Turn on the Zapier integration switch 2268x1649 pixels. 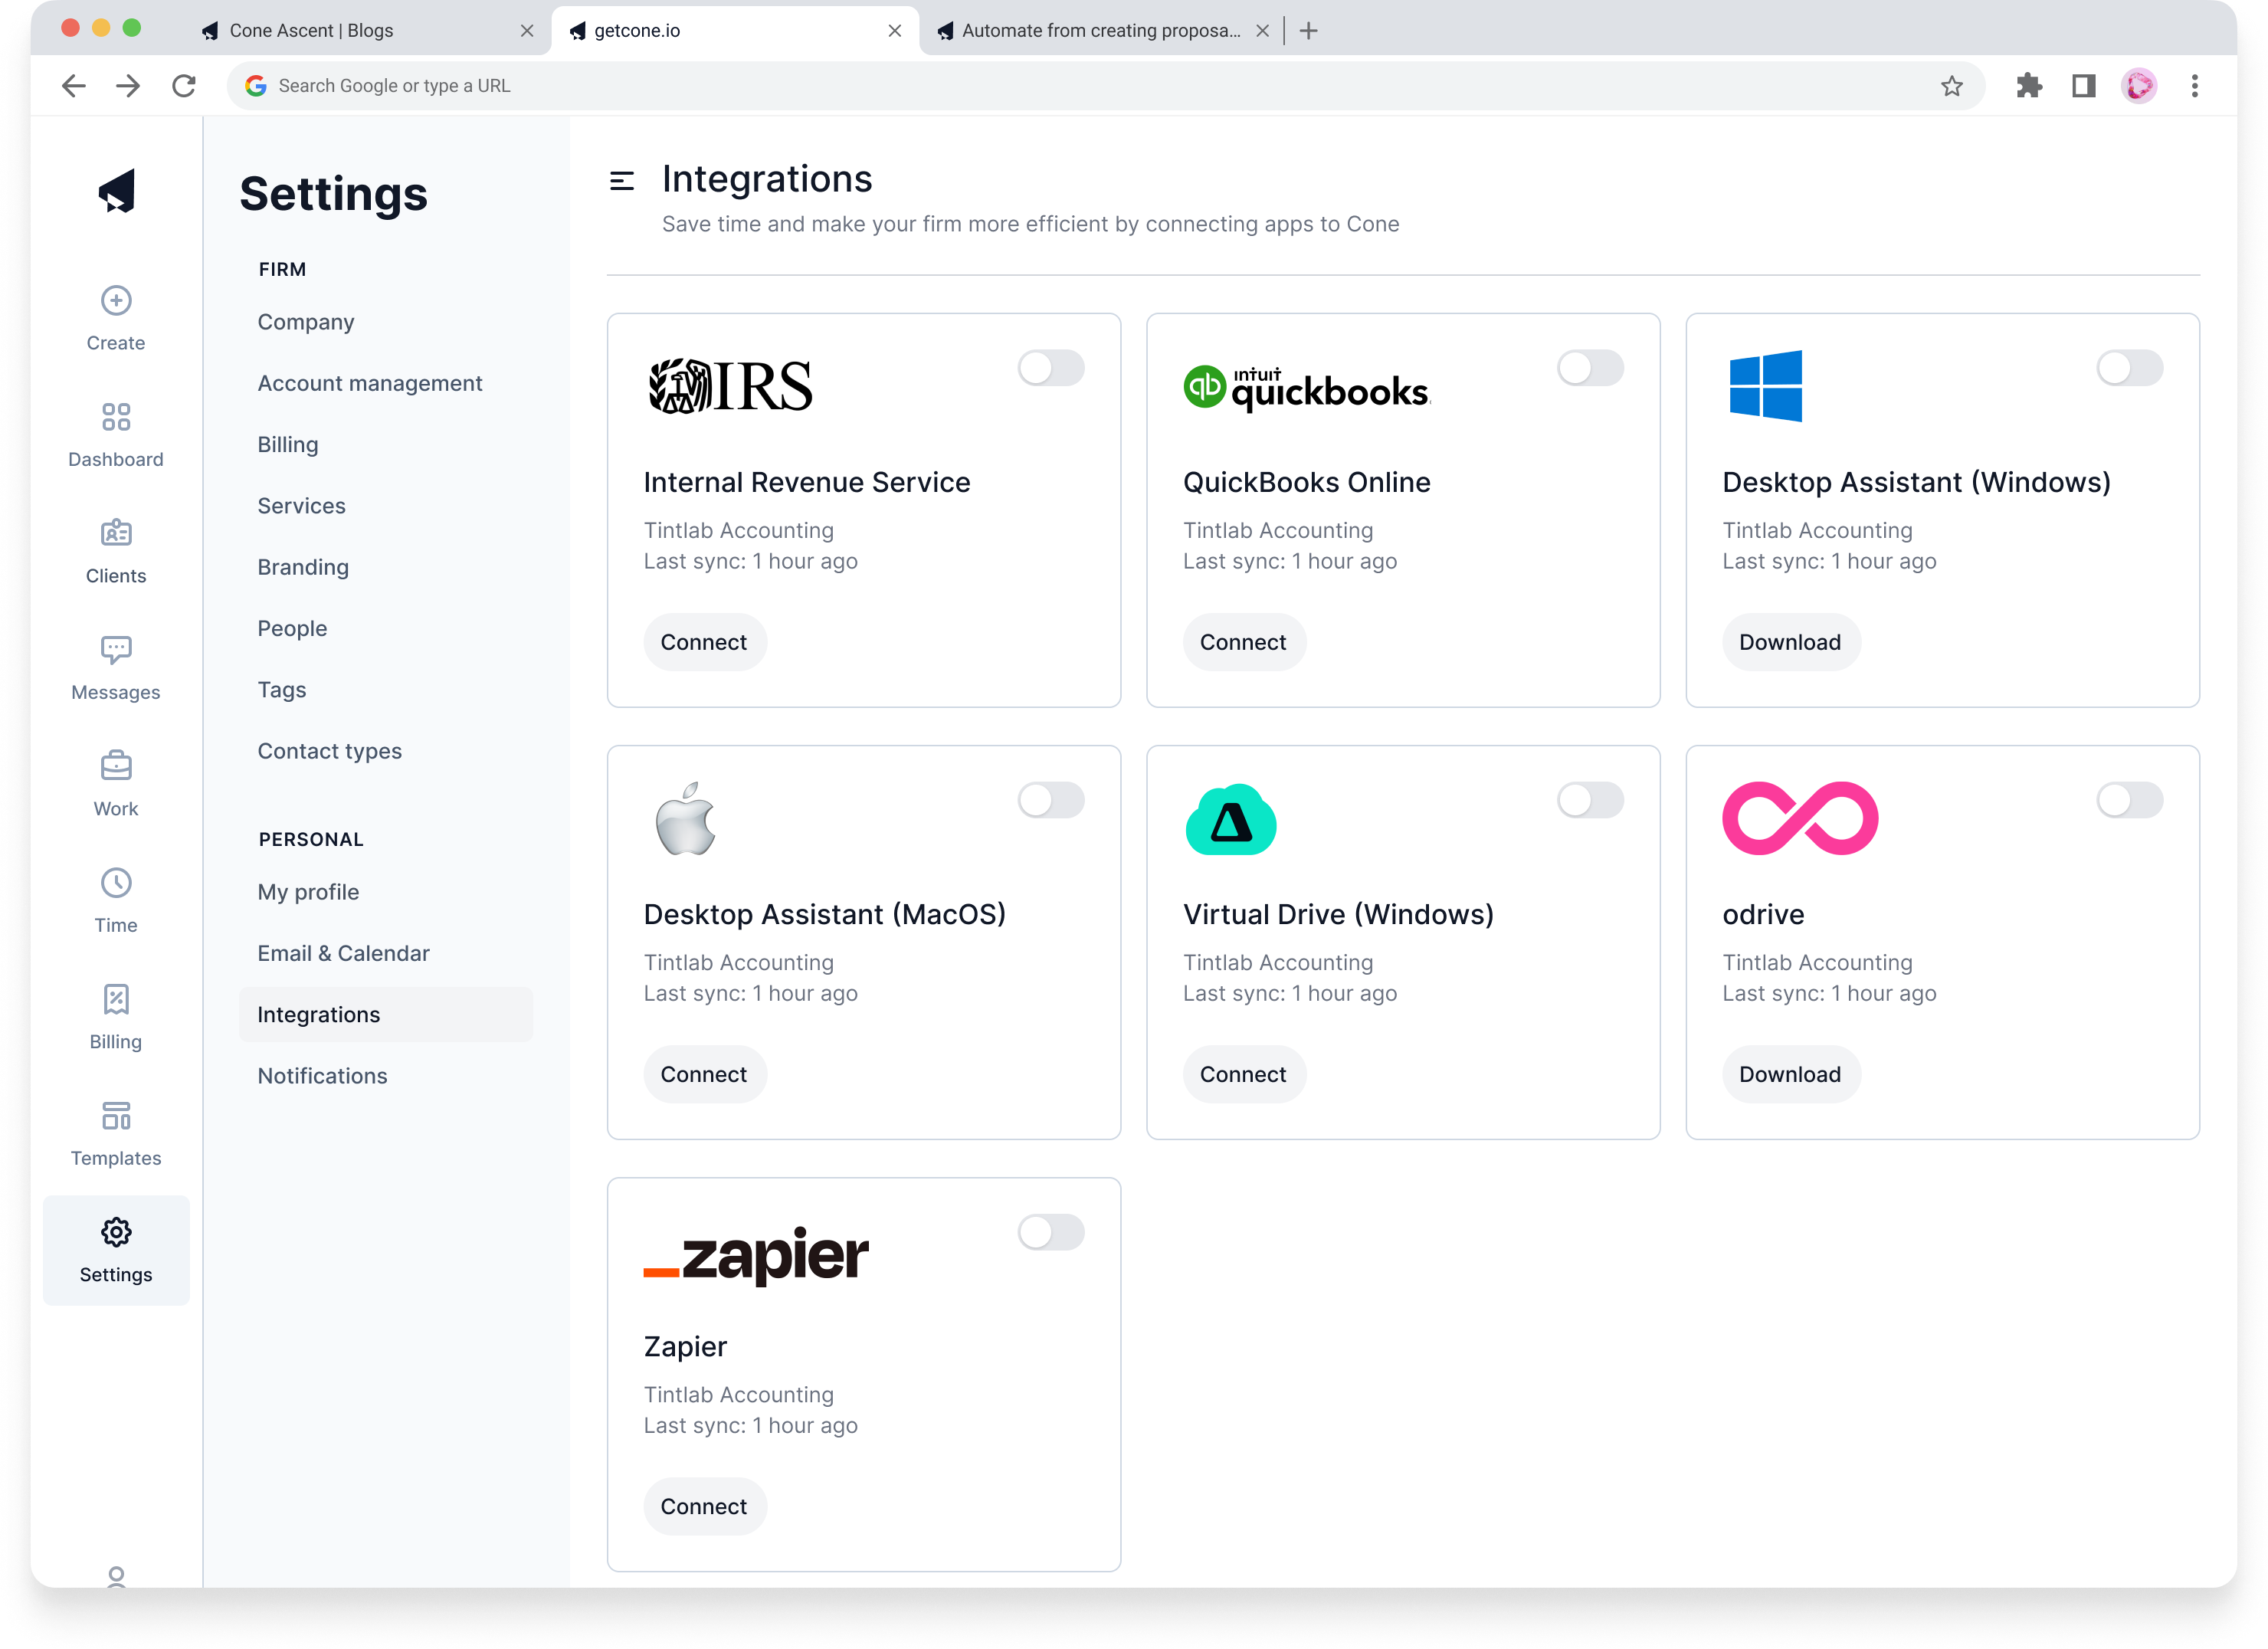pyautogui.click(x=1050, y=1232)
